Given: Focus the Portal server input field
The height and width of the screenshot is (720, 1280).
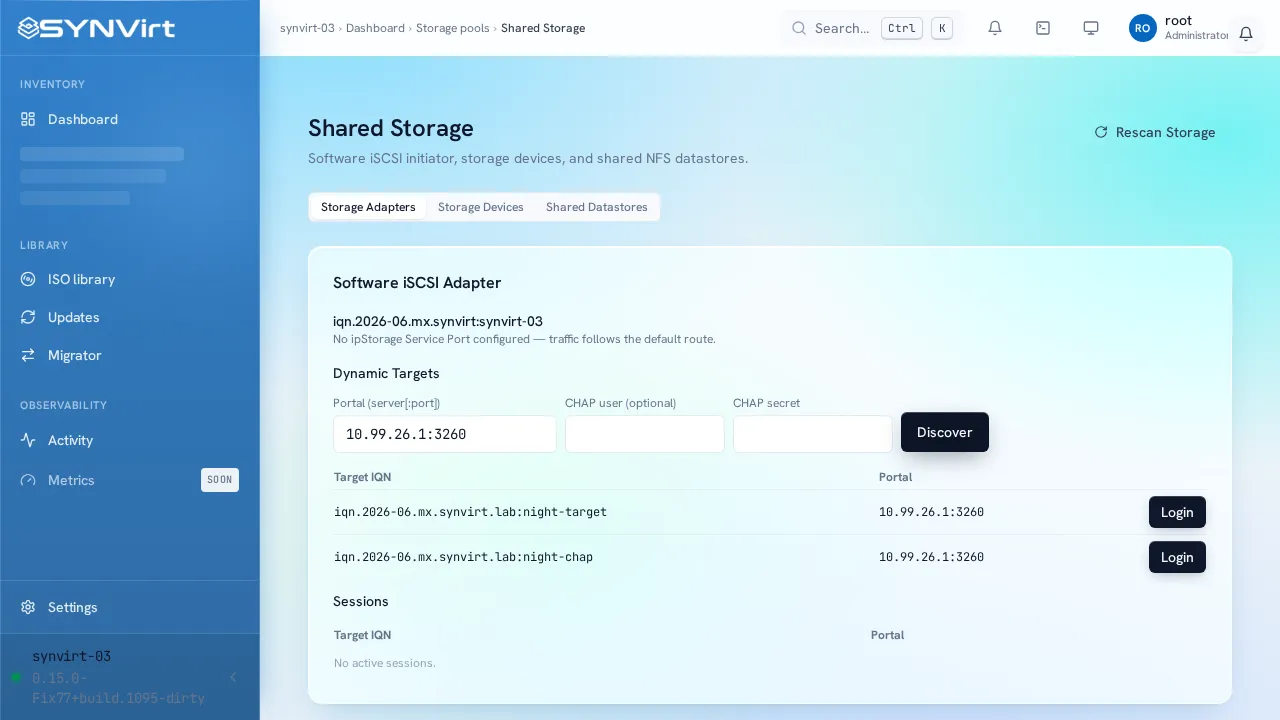Looking at the screenshot, I should click(x=445, y=434).
